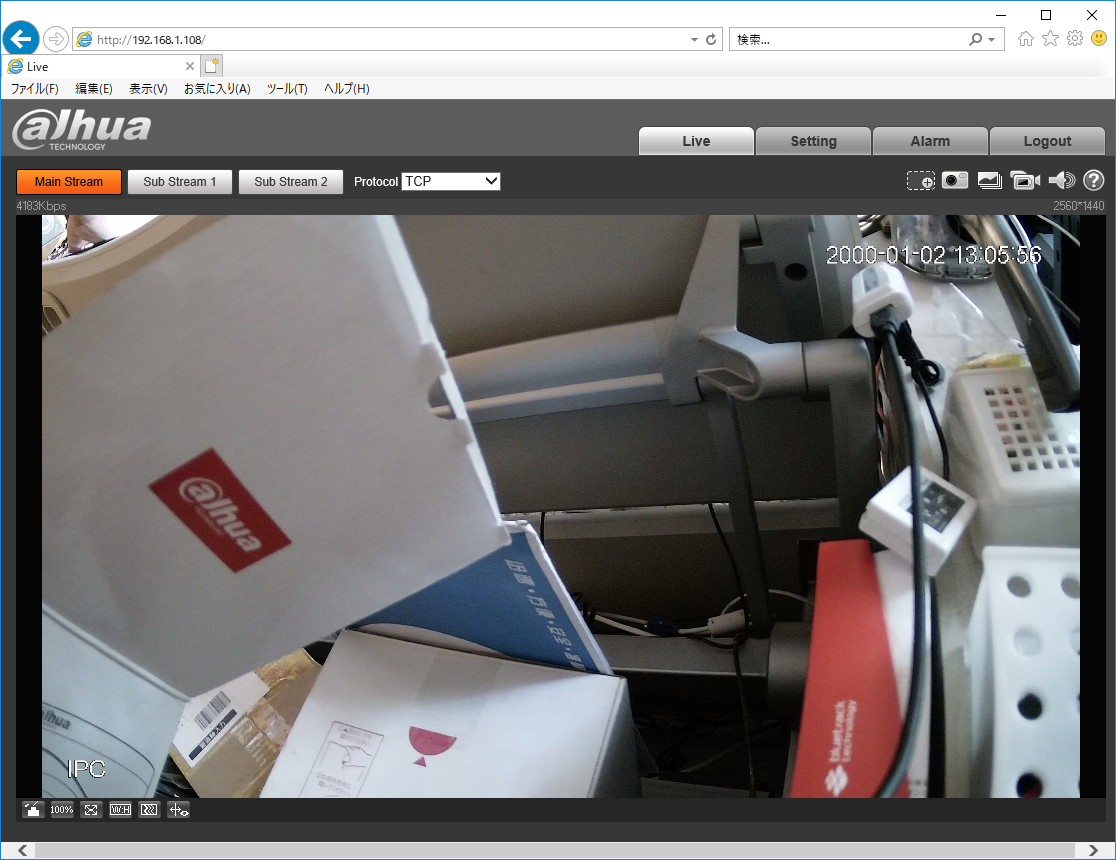Take a snapshot with the camera icon
1116x860 pixels.
(x=955, y=181)
